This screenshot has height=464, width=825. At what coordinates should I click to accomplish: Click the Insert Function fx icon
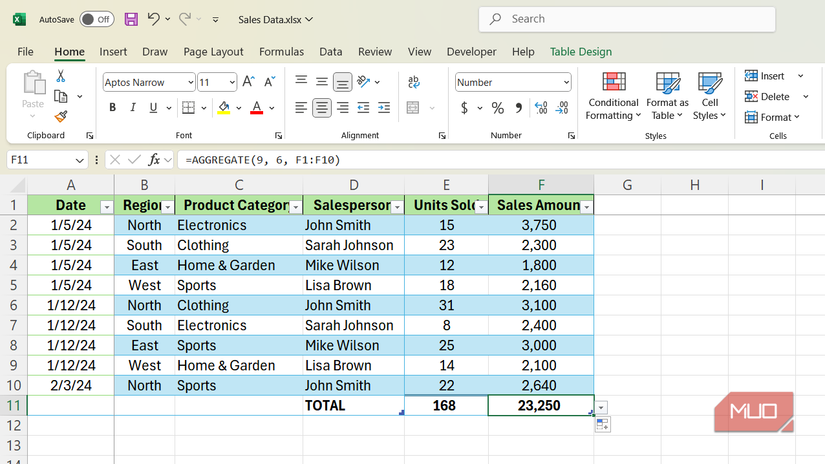point(154,160)
